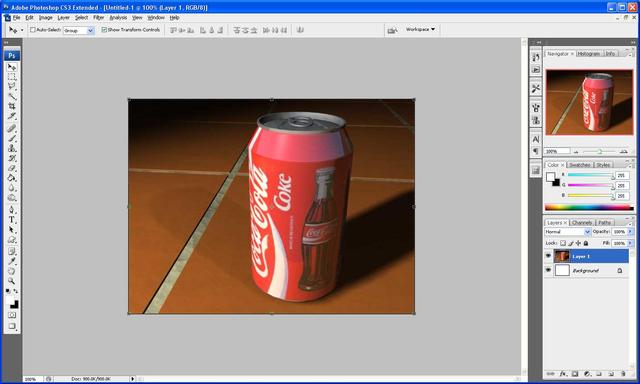
Task: Open the Filter menu
Action: (x=98, y=18)
